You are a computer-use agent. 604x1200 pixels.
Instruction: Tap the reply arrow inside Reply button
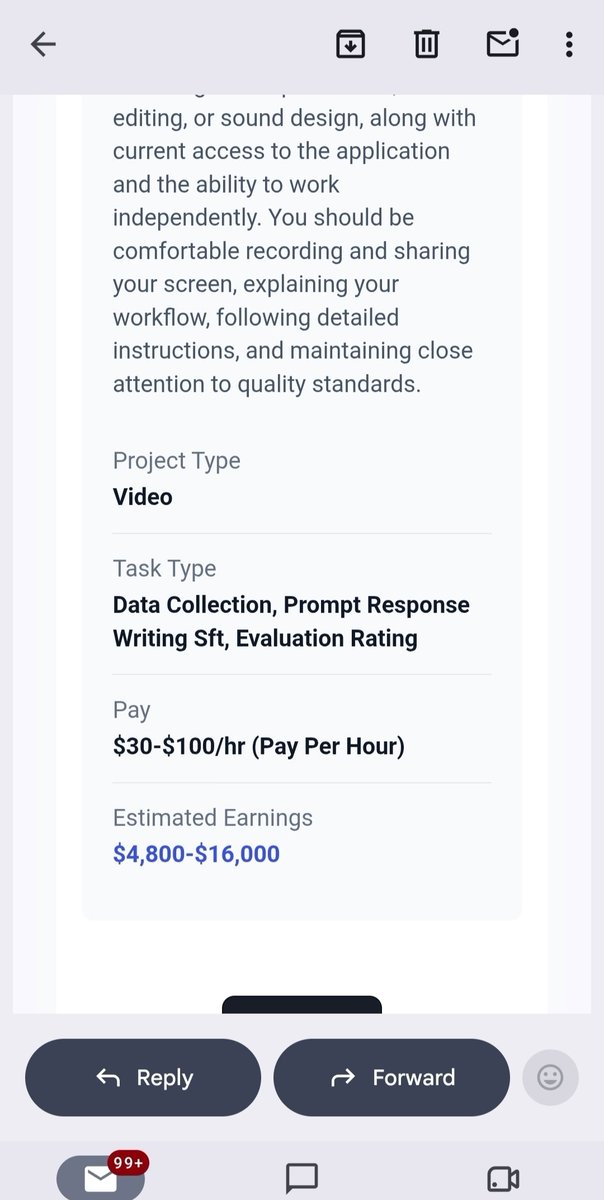point(108,1077)
